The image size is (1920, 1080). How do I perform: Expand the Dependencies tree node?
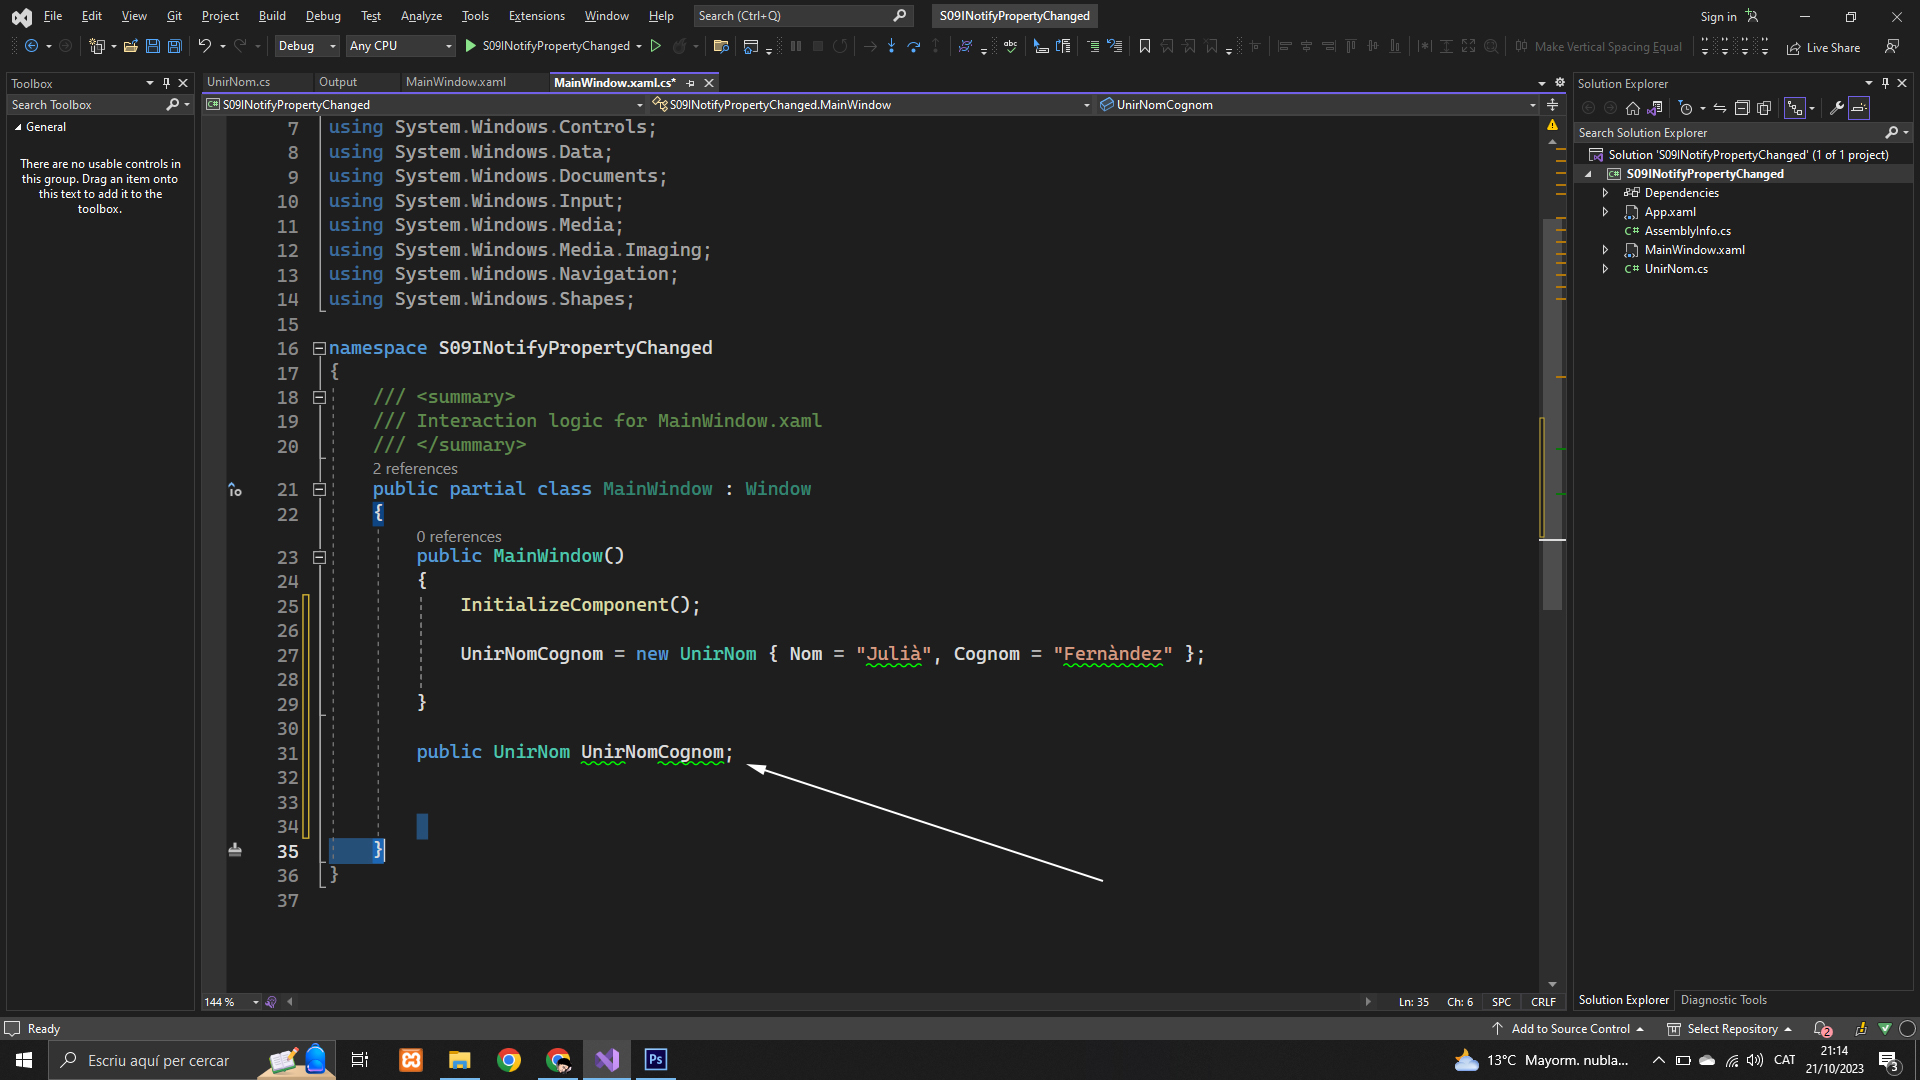[x=1605, y=193]
